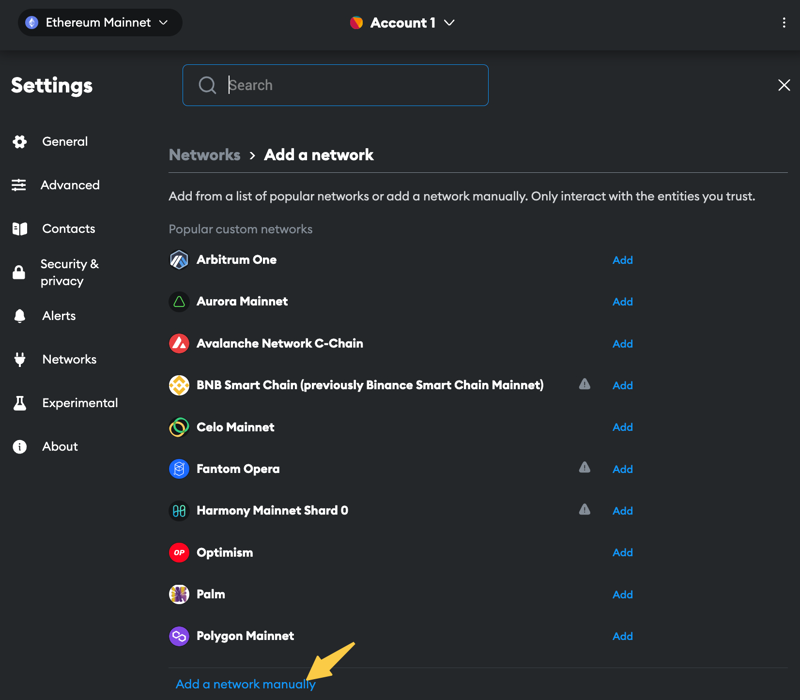Add the Palm network

[x=622, y=595]
